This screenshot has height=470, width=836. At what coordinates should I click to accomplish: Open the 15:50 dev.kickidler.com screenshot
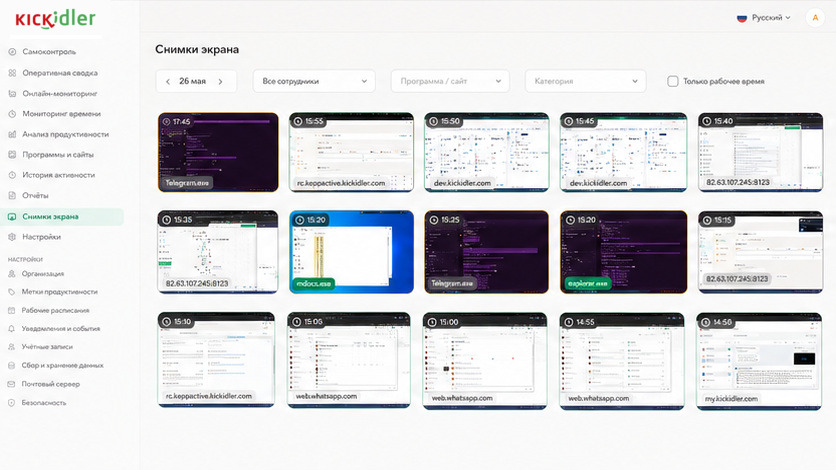487,152
